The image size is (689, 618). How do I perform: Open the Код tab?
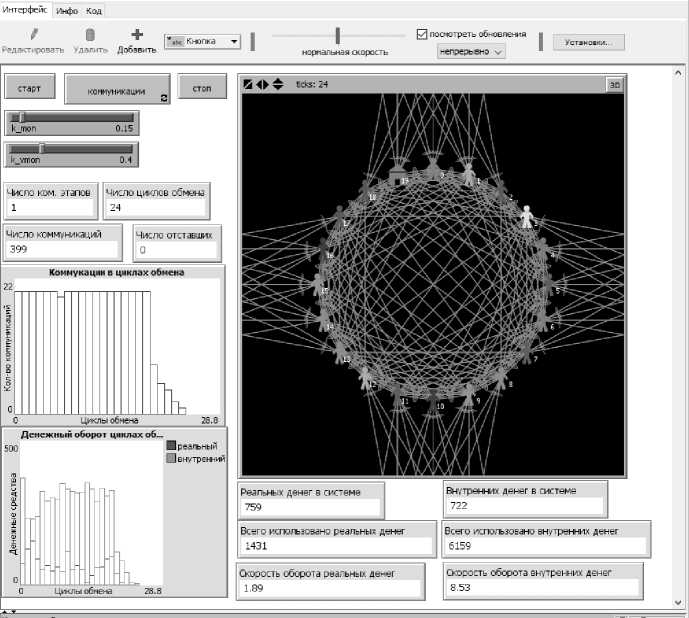[94, 11]
